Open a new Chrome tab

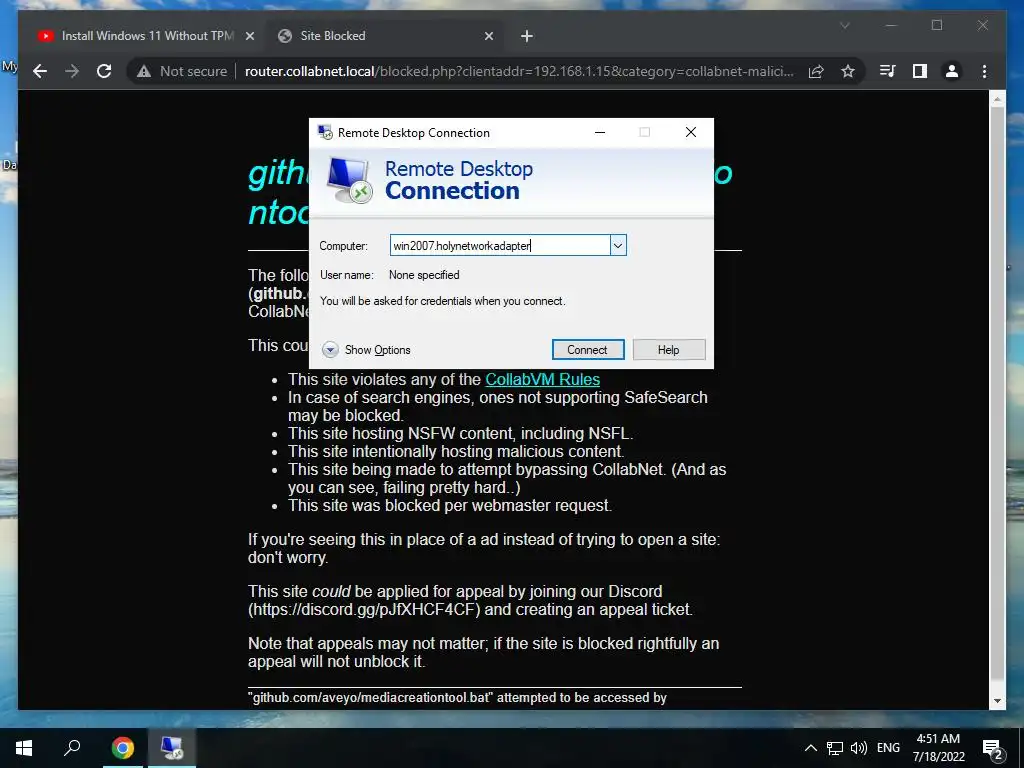click(x=527, y=36)
